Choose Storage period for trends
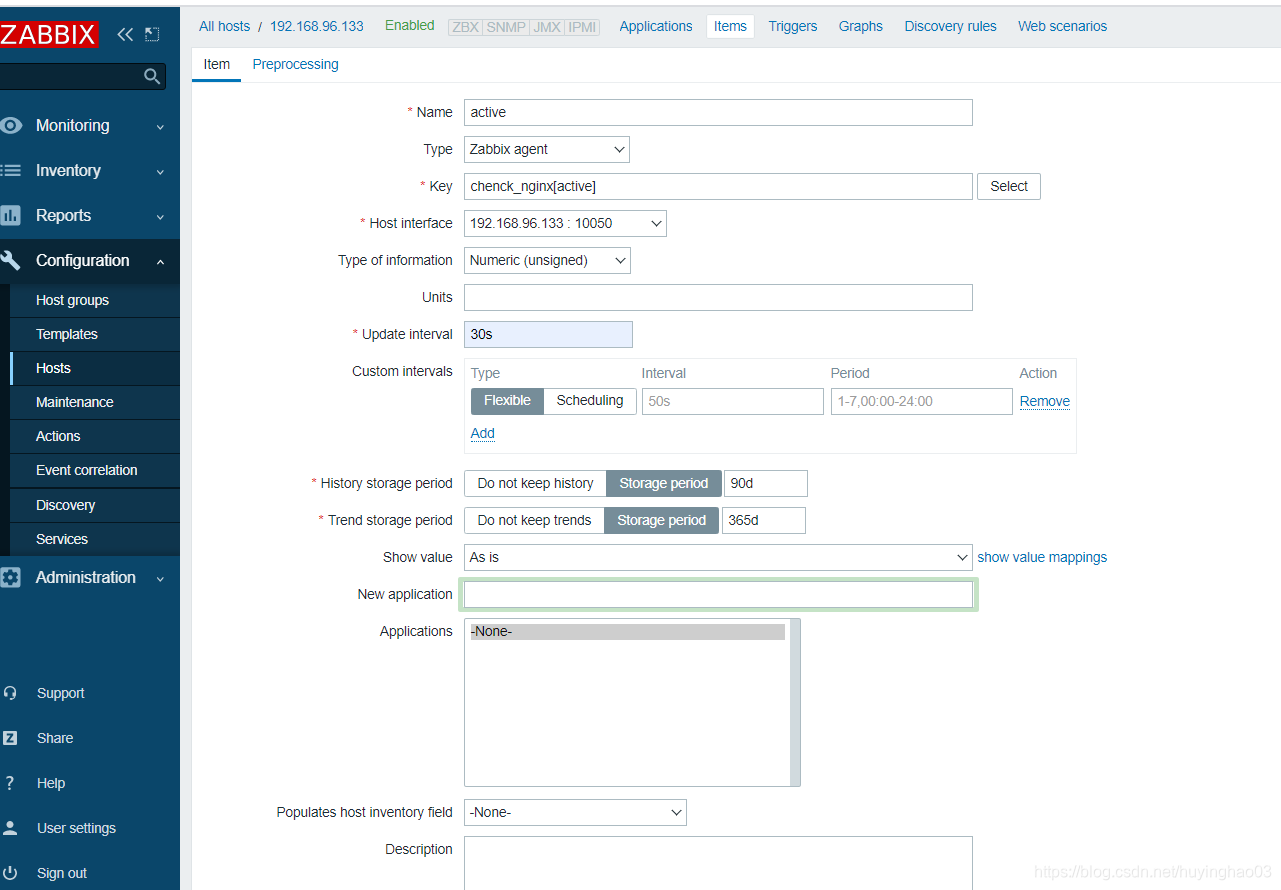This screenshot has height=890, width=1281. [x=661, y=520]
